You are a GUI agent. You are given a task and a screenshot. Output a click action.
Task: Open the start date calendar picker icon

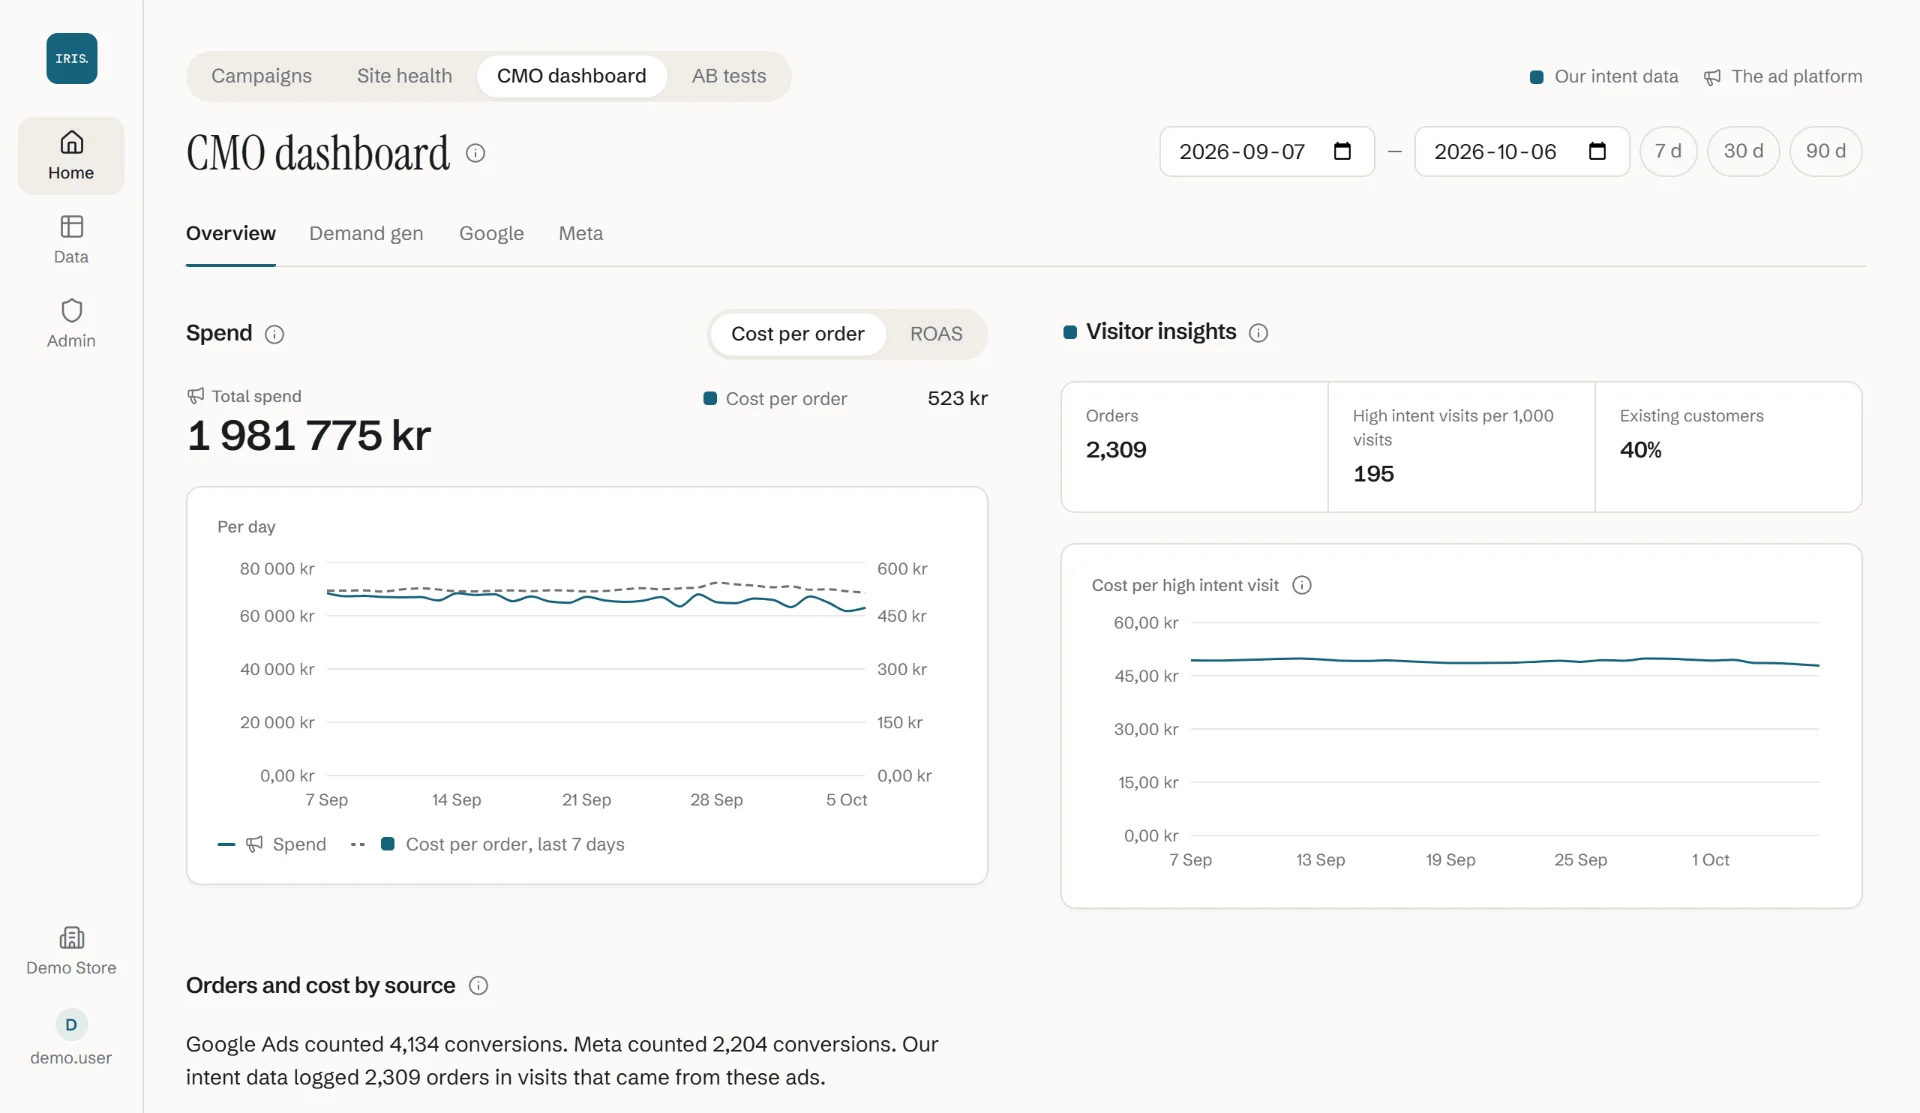tap(1343, 151)
